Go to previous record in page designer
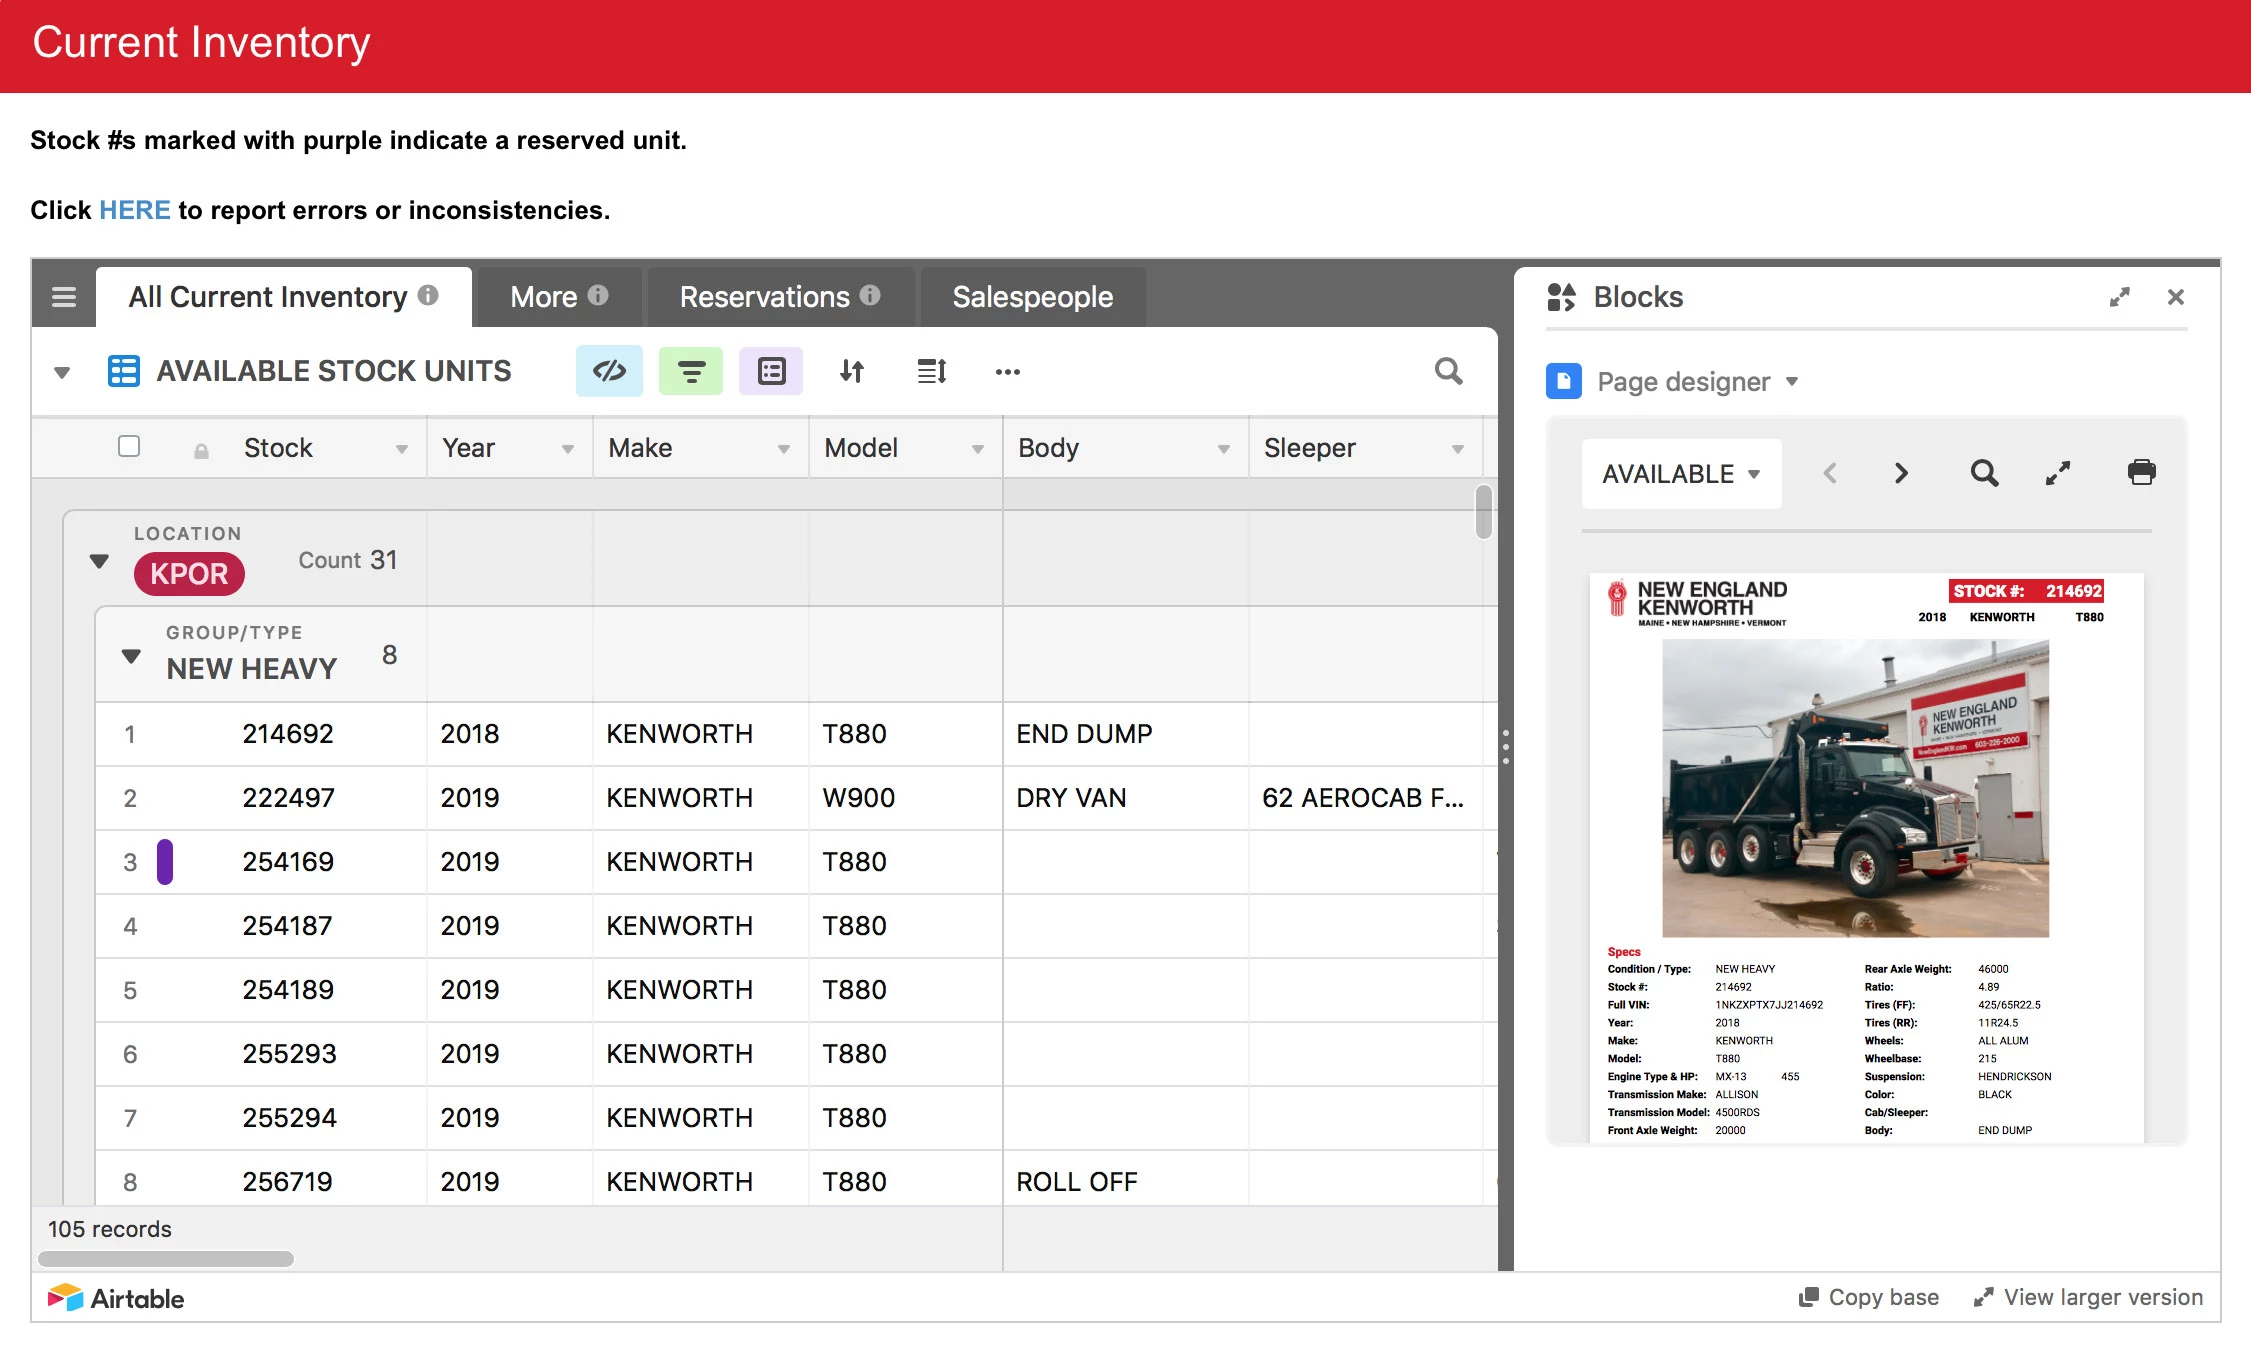This screenshot has width=2251, height=1355. point(1830,473)
